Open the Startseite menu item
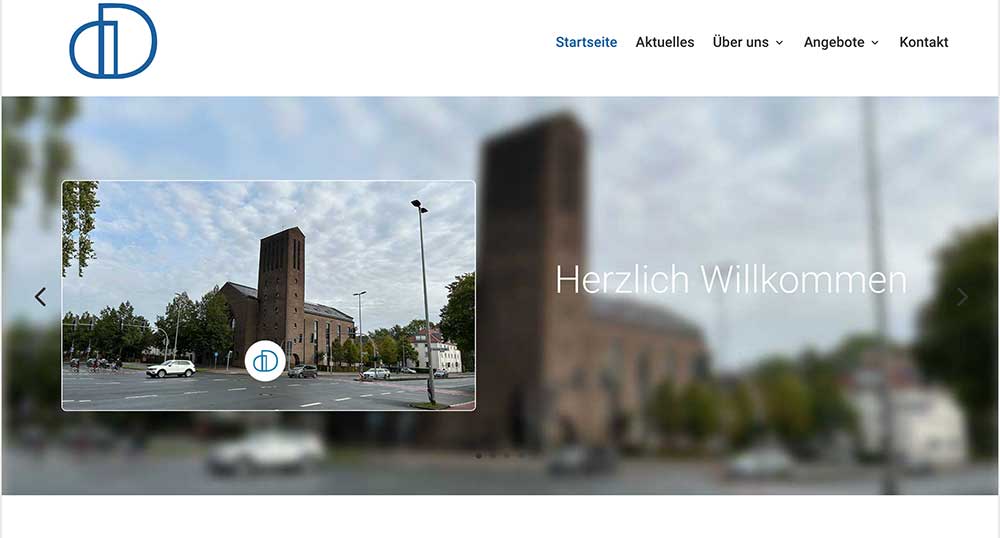 586,42
